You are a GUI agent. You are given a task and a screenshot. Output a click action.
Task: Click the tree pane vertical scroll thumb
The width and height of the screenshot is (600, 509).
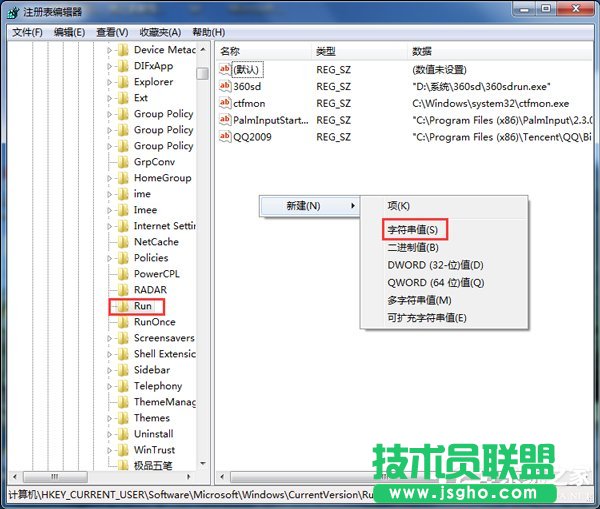tap(202, 73)
